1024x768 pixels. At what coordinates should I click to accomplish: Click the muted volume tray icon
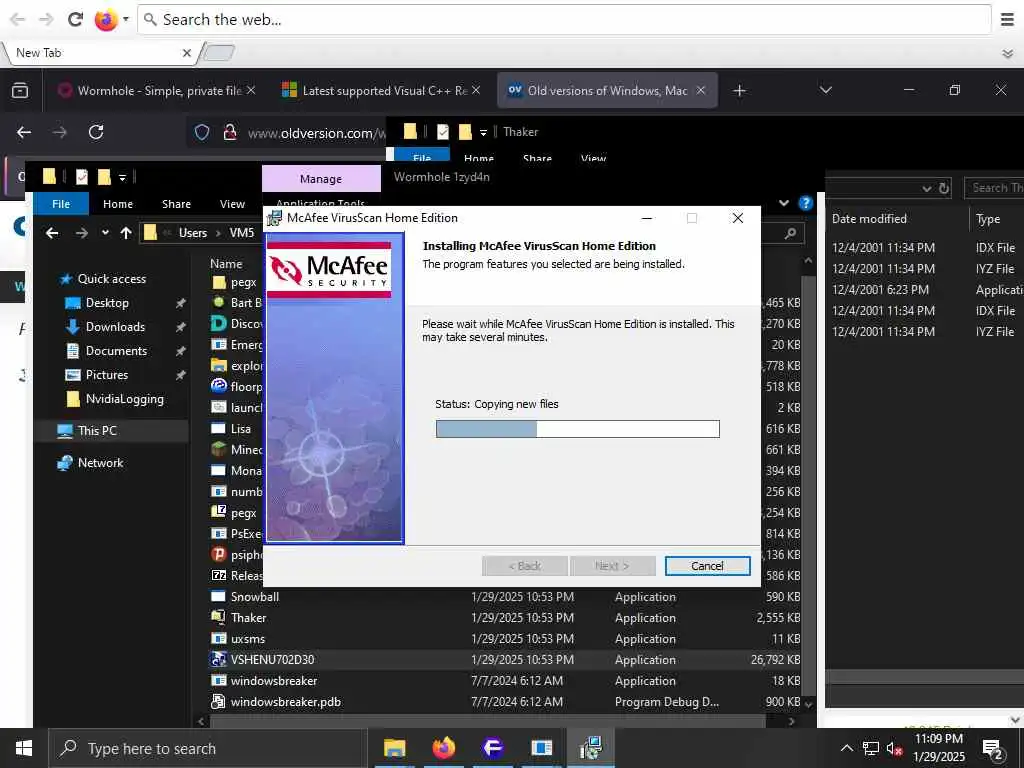894,748
